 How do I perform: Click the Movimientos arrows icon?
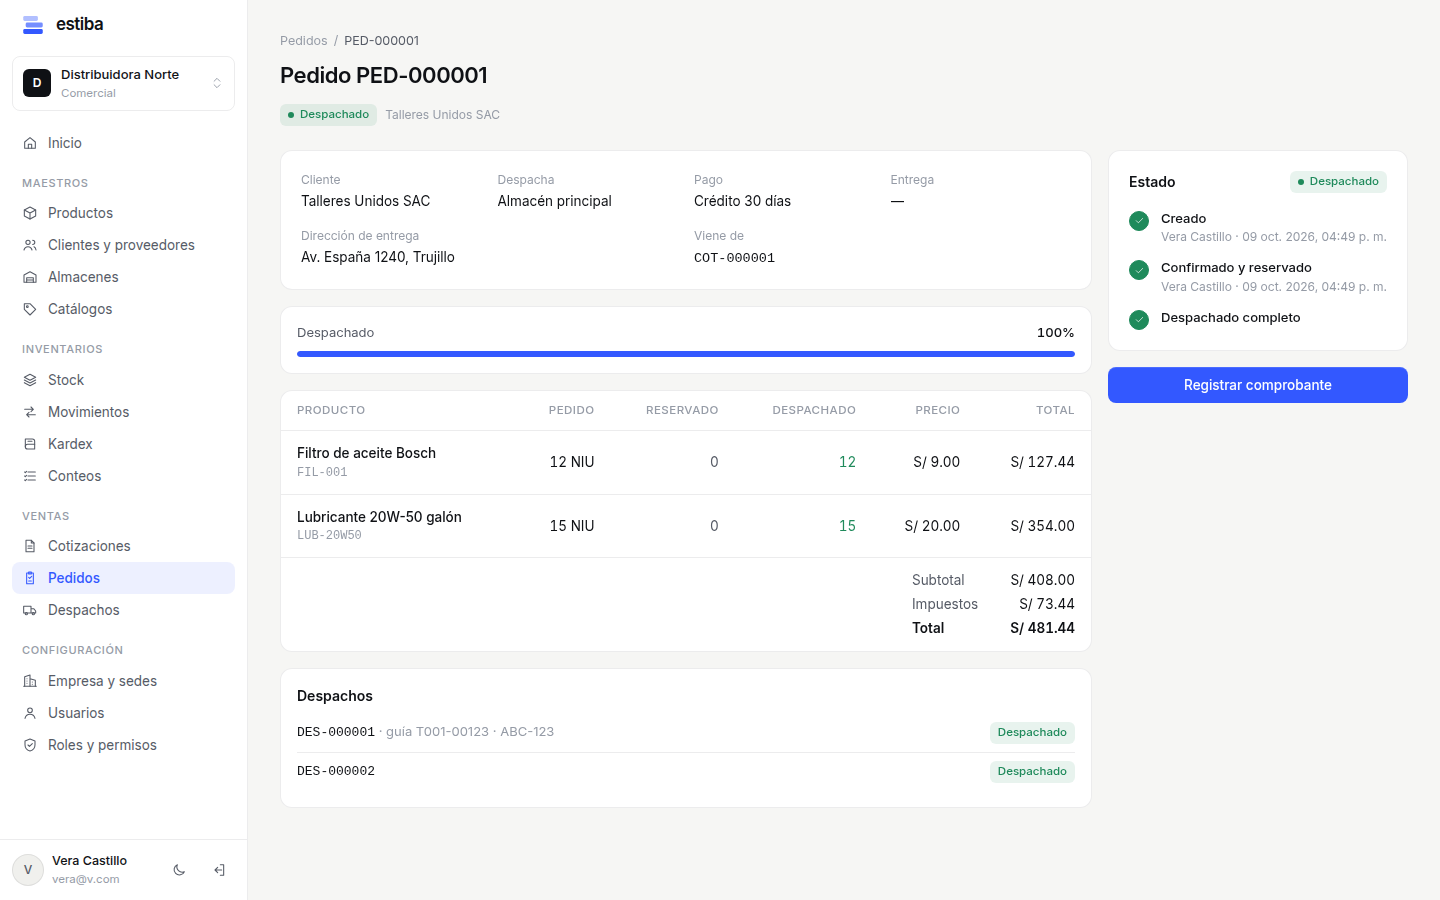pos(30,412)
